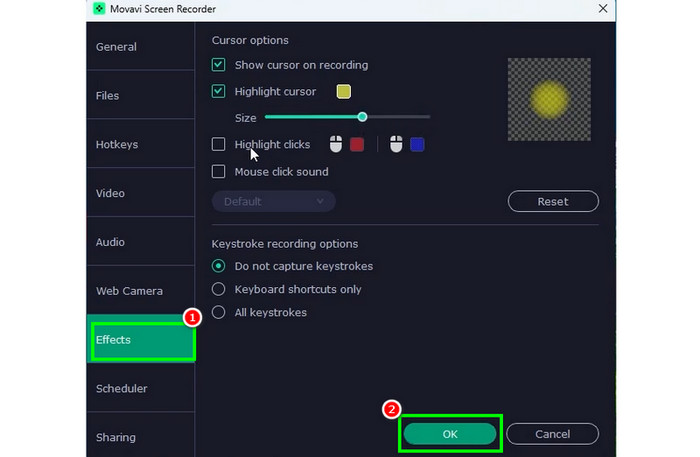Open the Web Camera tab

pos(141,291)
